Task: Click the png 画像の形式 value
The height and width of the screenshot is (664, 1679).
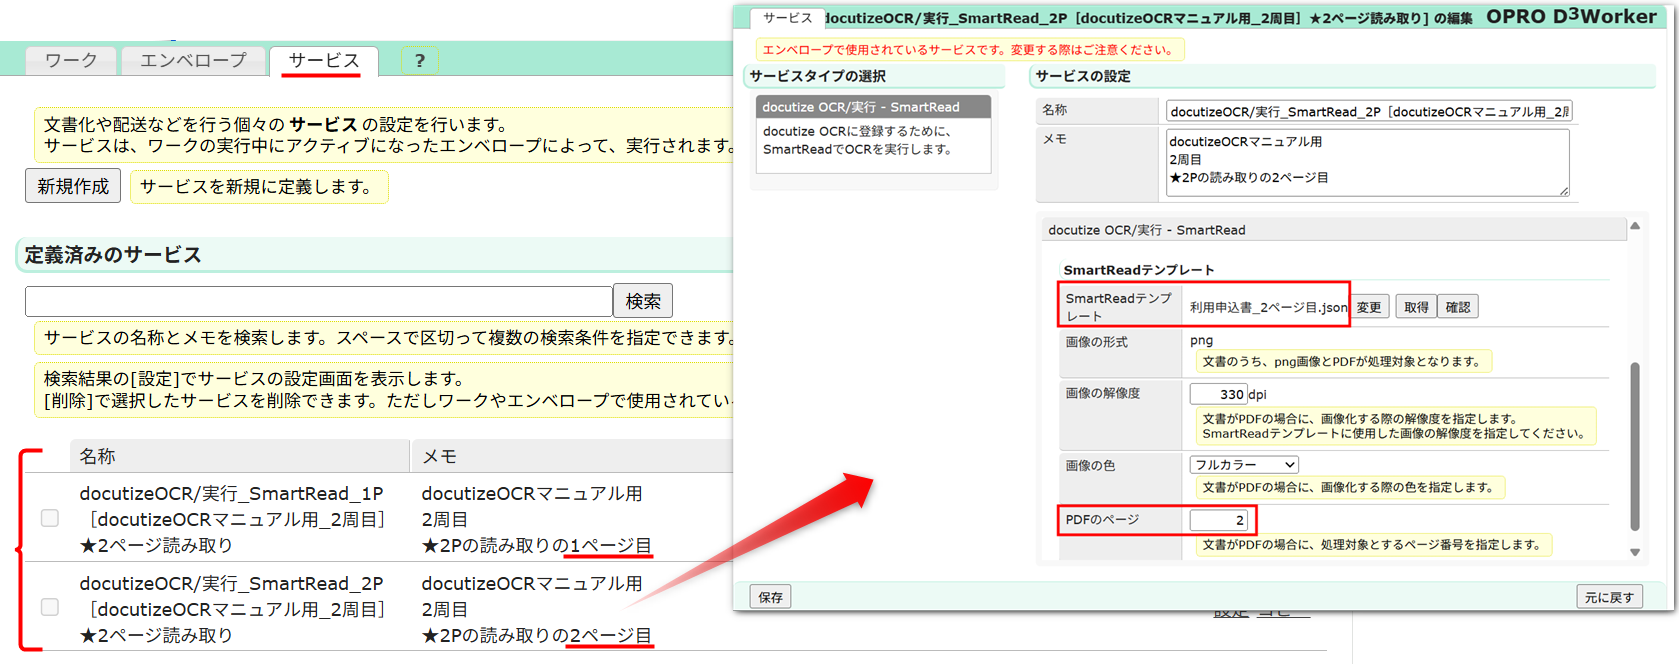Action: [1201, 340]
